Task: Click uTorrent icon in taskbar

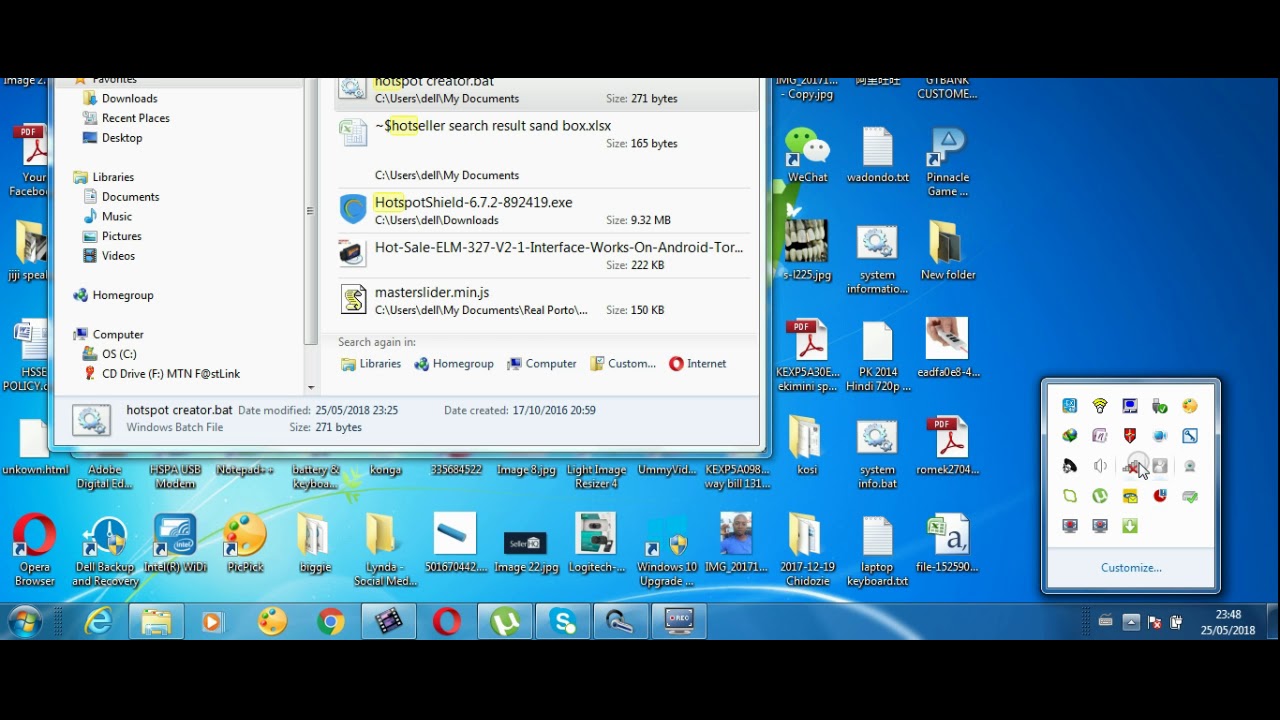Action: click(505, 622)
